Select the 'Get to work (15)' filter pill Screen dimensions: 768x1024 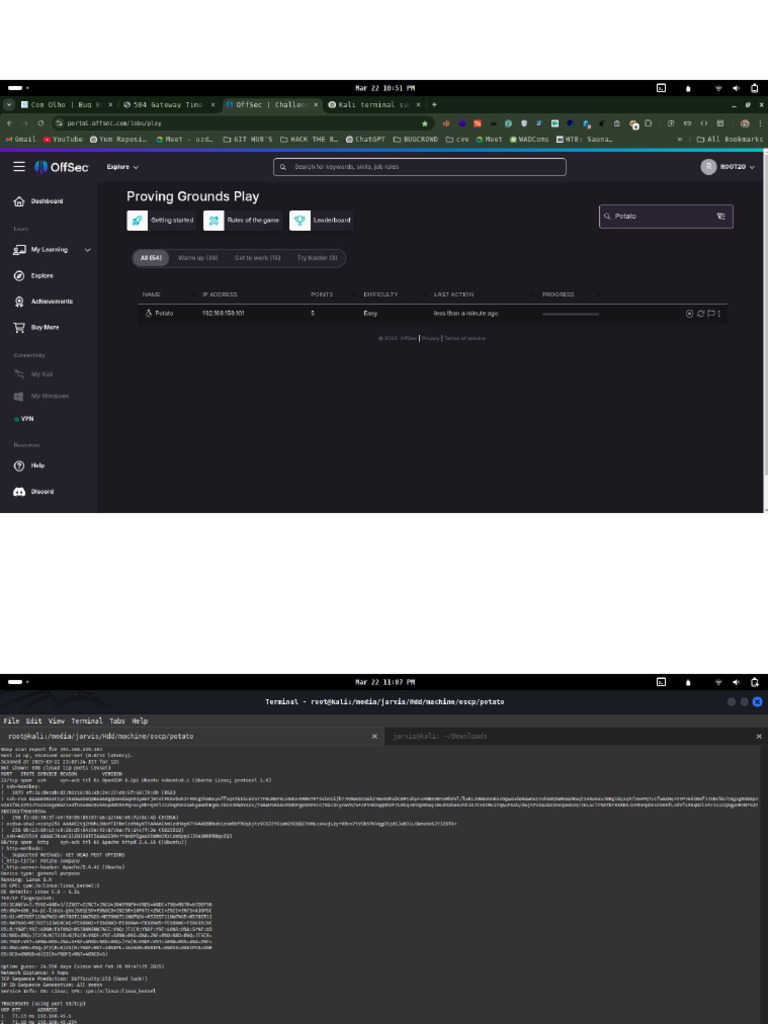(257, 258)
